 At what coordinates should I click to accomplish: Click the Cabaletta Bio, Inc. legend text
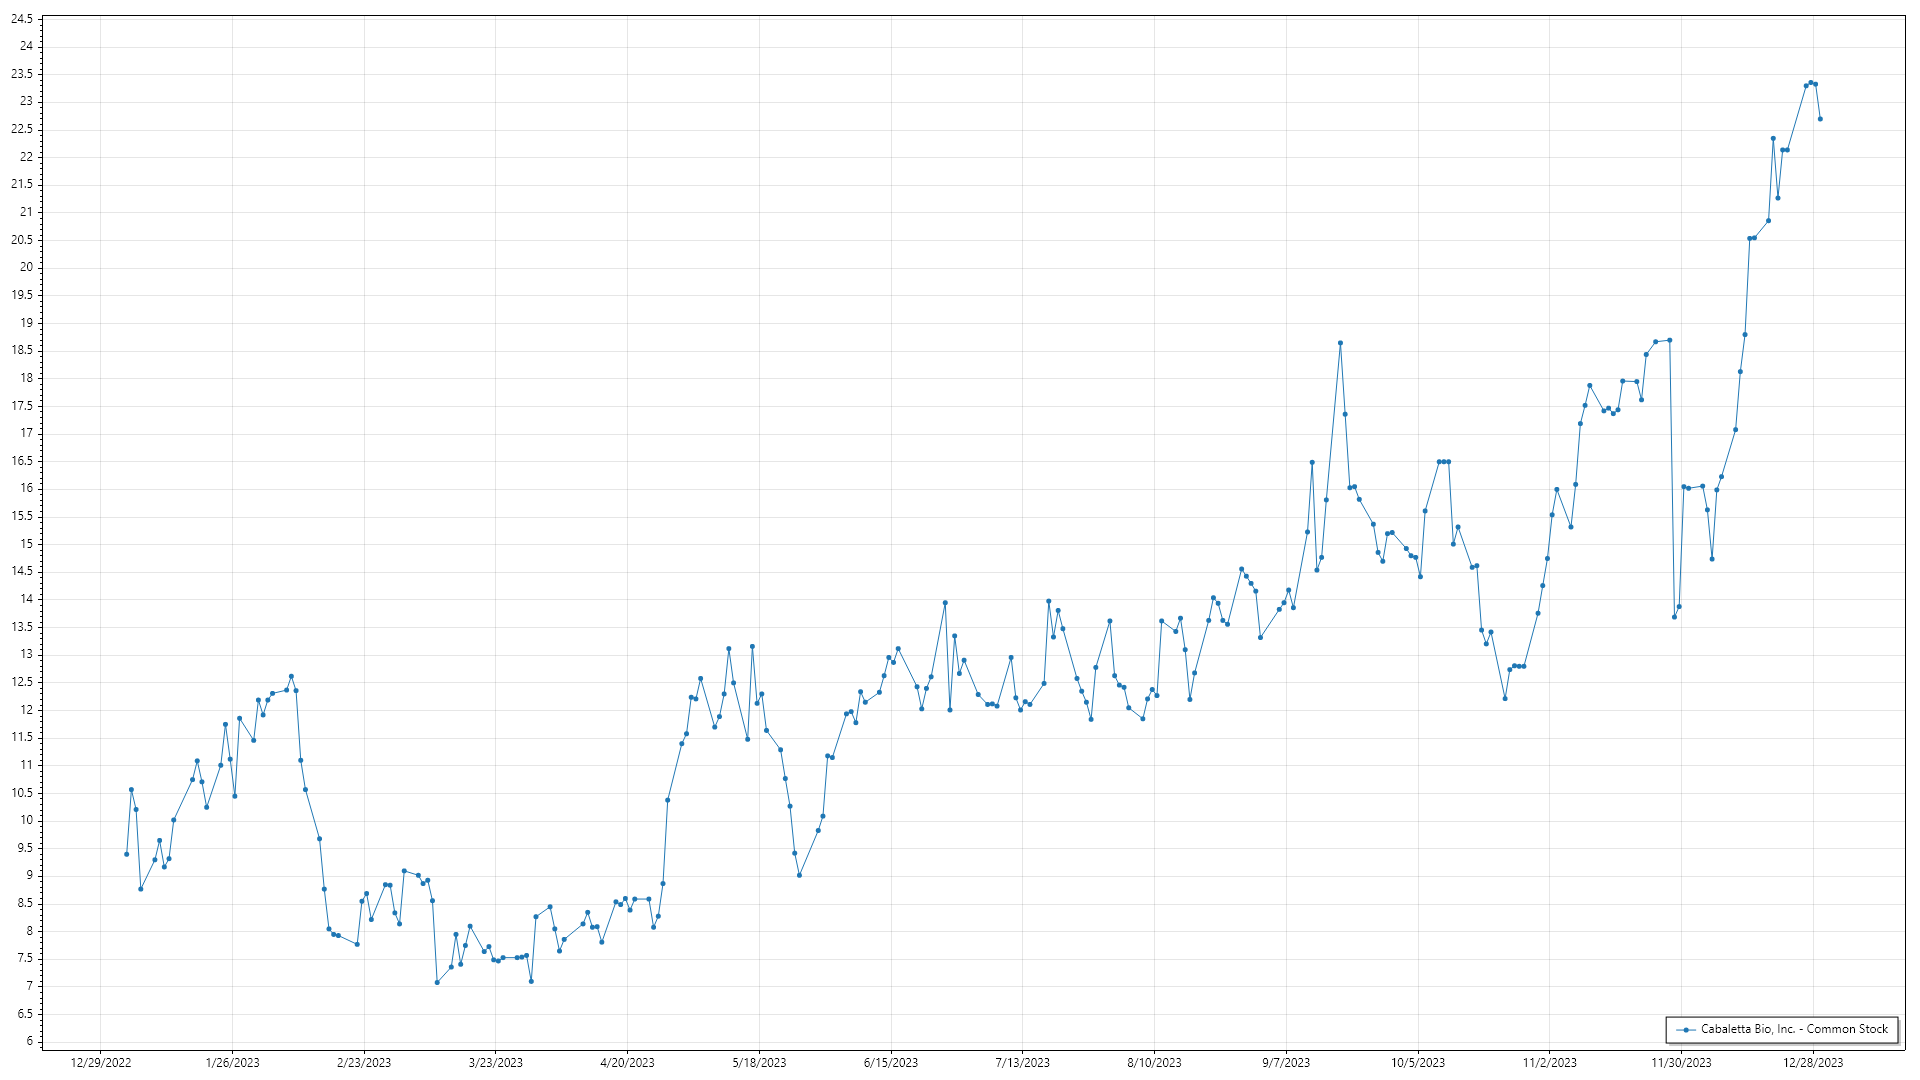click(1794, 1029)
